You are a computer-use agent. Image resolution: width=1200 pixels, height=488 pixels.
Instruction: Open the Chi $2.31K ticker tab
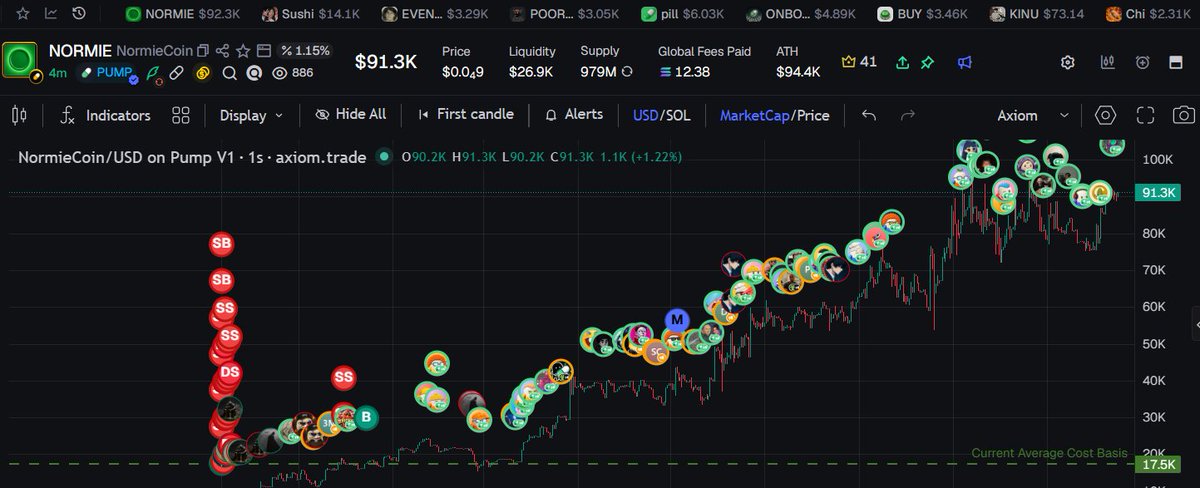pyautogui.click(x=1147, y=14)
